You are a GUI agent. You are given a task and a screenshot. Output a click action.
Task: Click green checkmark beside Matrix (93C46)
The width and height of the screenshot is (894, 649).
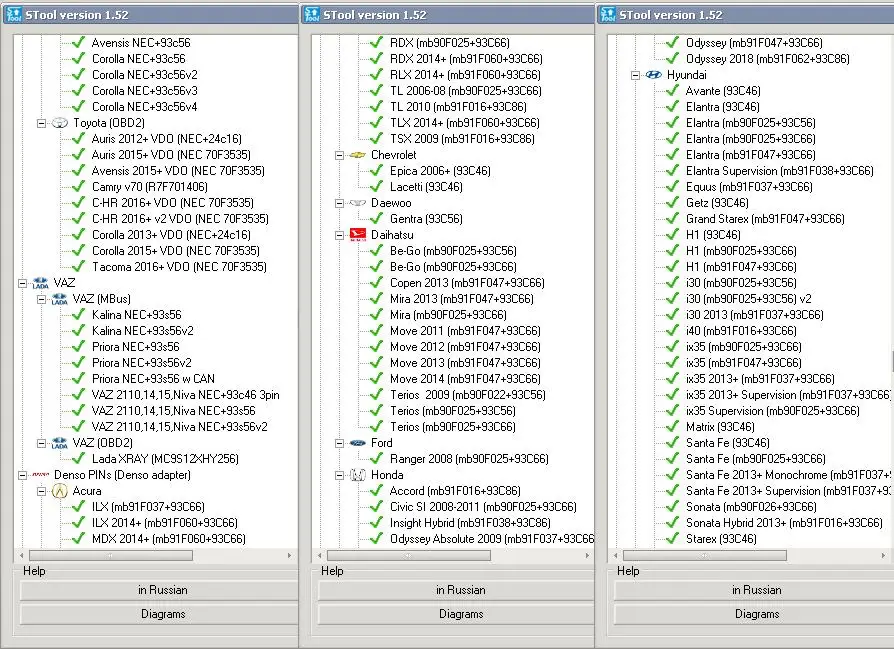(673, 427)
